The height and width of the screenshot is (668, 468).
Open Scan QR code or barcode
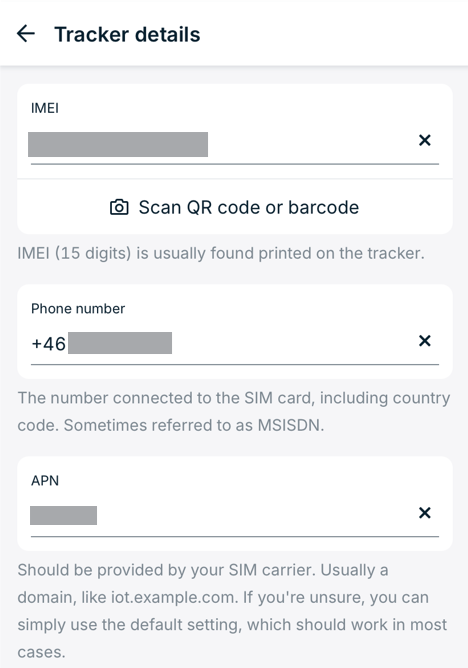[x=235, y=207]
